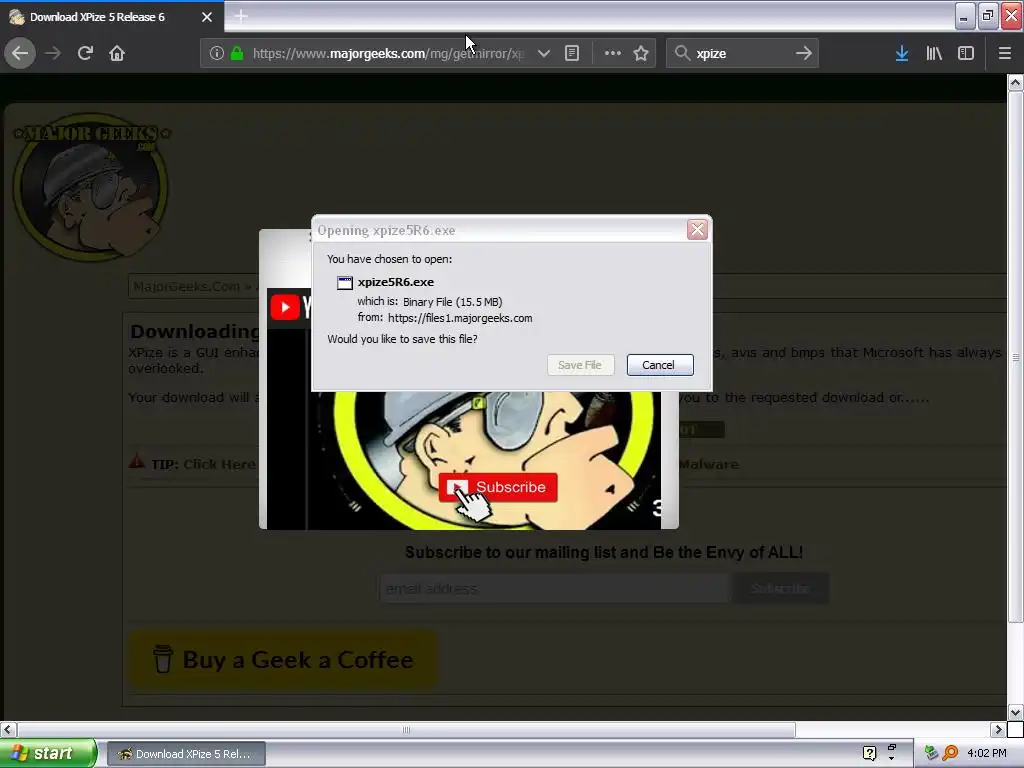Click the network connection tray icon
The height and width of the screenshot is (768, 1024).
point(931,753)
